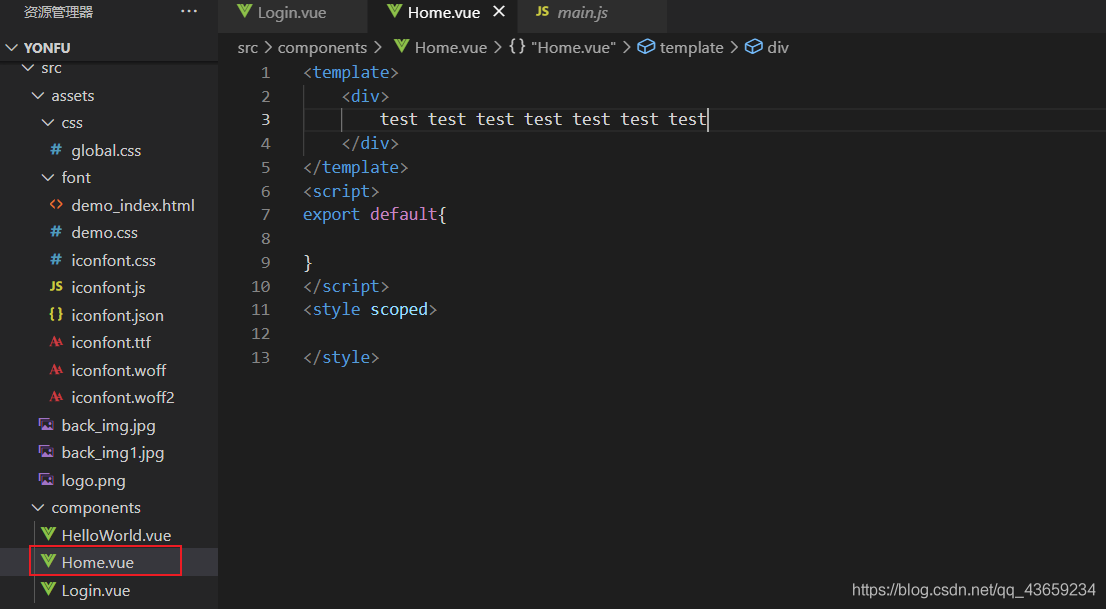The image size is (1106, 609).
Task: Click the JSON braces icon beside iconfont.json
Action: coord(56,315)
